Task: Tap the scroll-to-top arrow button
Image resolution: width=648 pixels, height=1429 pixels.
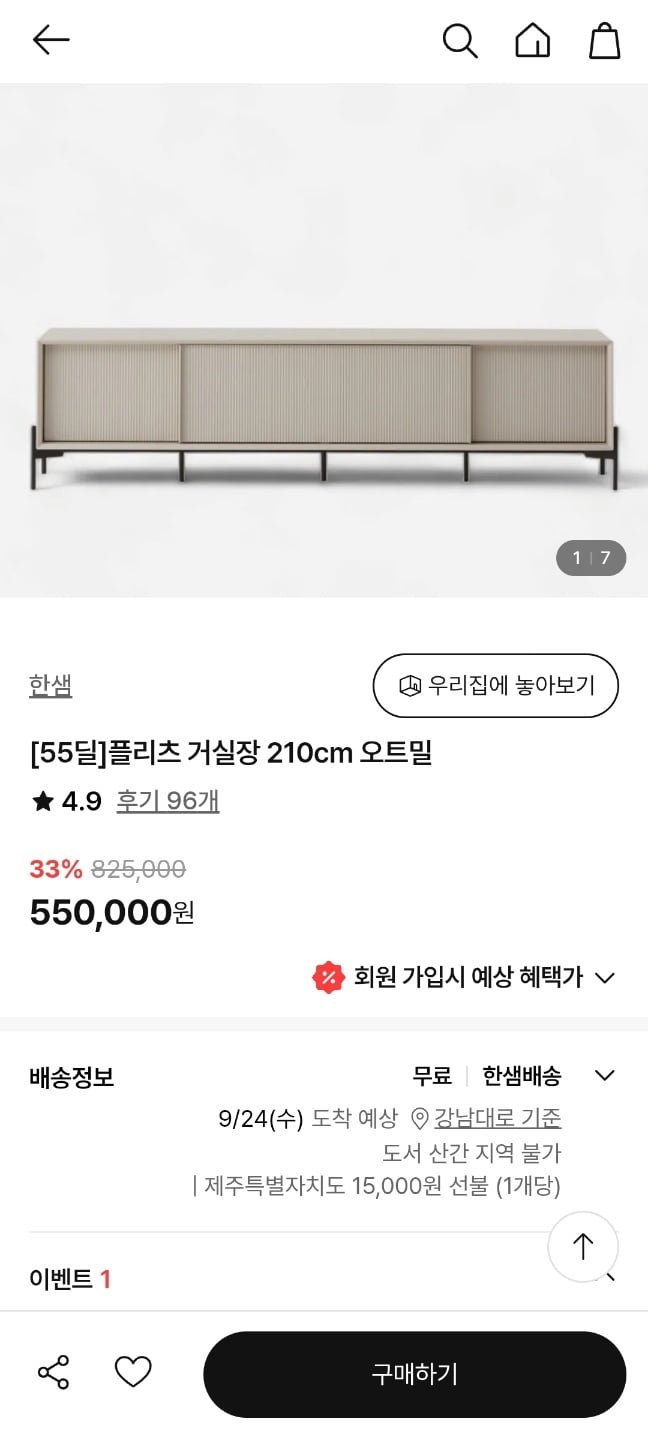Action: pyautogui.click(x=583, y=1246)
